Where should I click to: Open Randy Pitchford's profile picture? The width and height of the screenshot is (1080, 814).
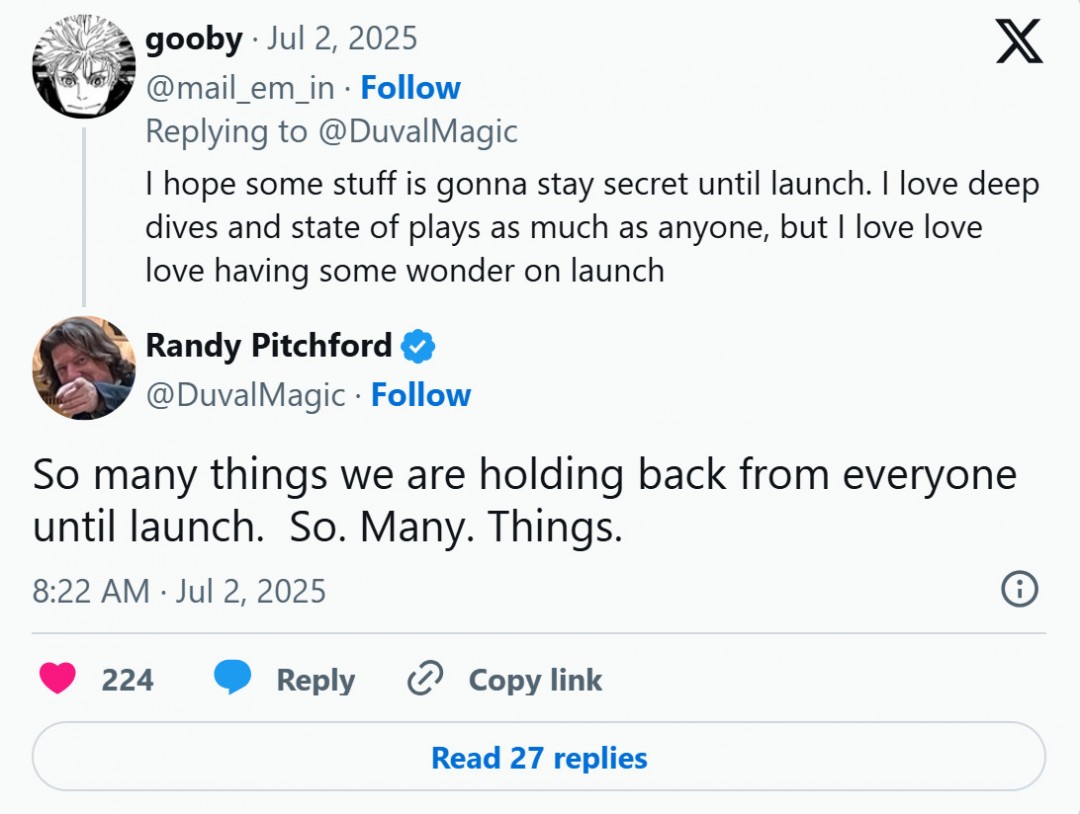(x=83, y=367)
